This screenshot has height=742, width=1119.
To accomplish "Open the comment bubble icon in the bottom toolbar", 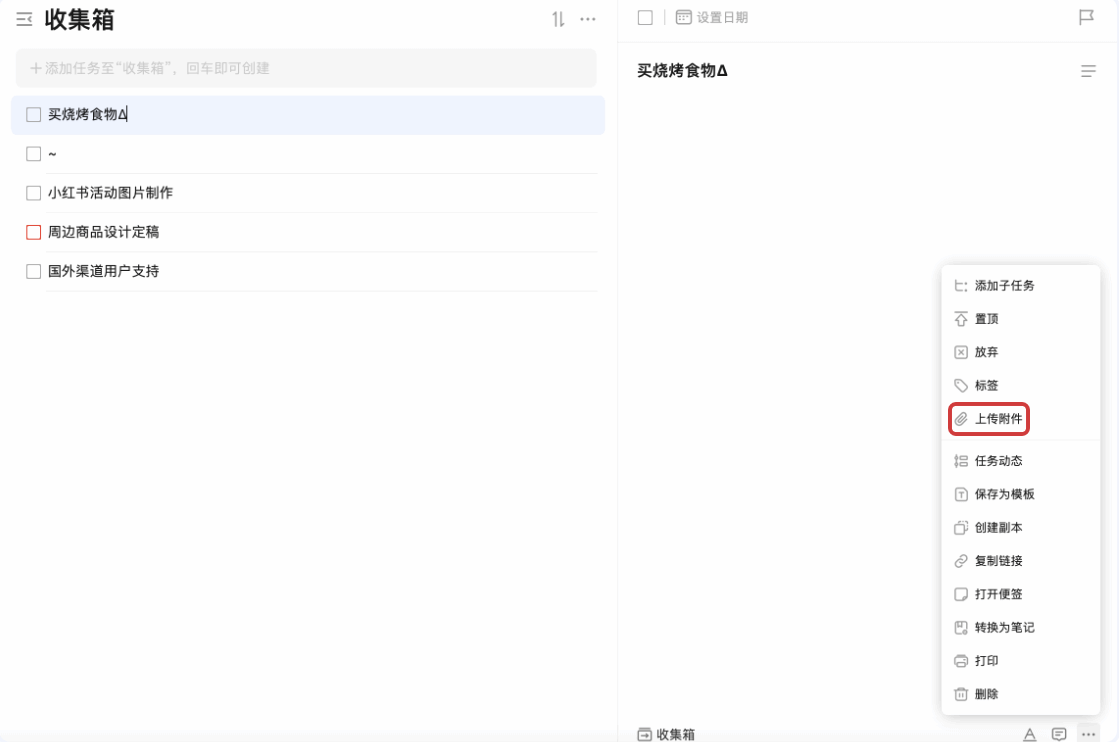I will (1056, 734).
